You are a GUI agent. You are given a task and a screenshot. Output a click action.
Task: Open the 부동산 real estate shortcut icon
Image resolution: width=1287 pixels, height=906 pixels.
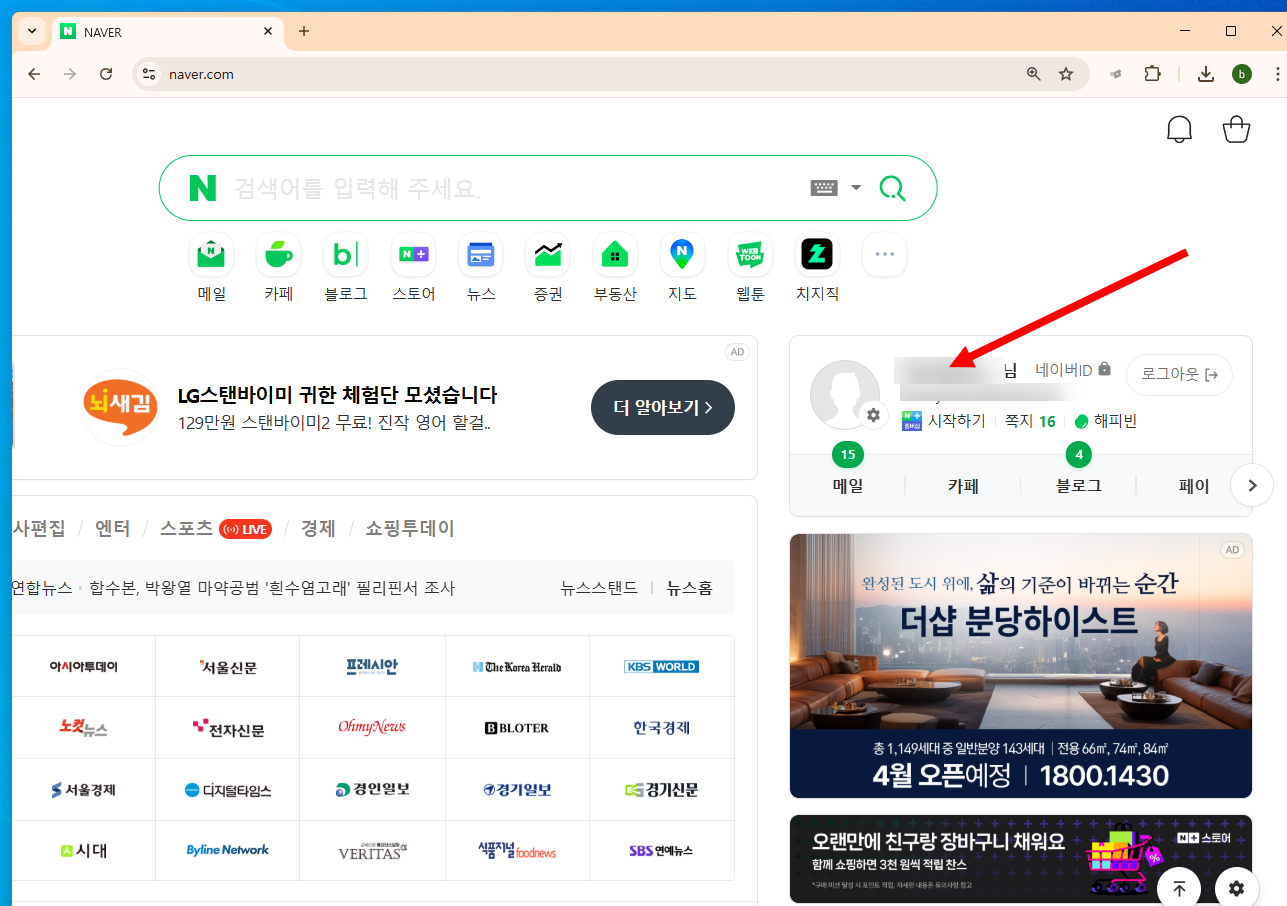[615, 255]
